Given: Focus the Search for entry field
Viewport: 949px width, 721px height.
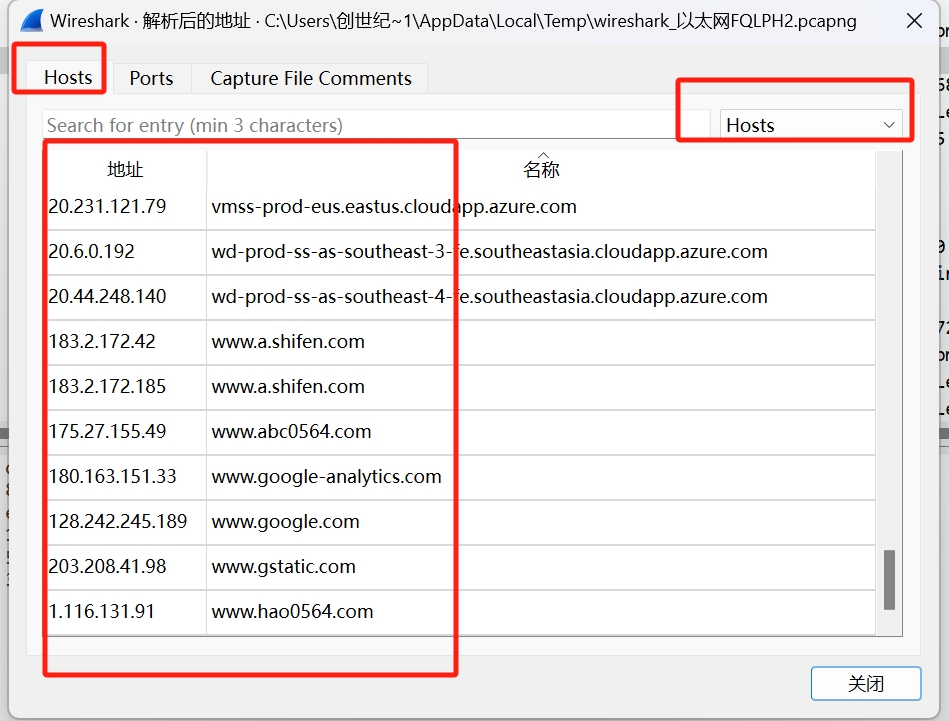Looking at the screenshot, I should (375, 125).
